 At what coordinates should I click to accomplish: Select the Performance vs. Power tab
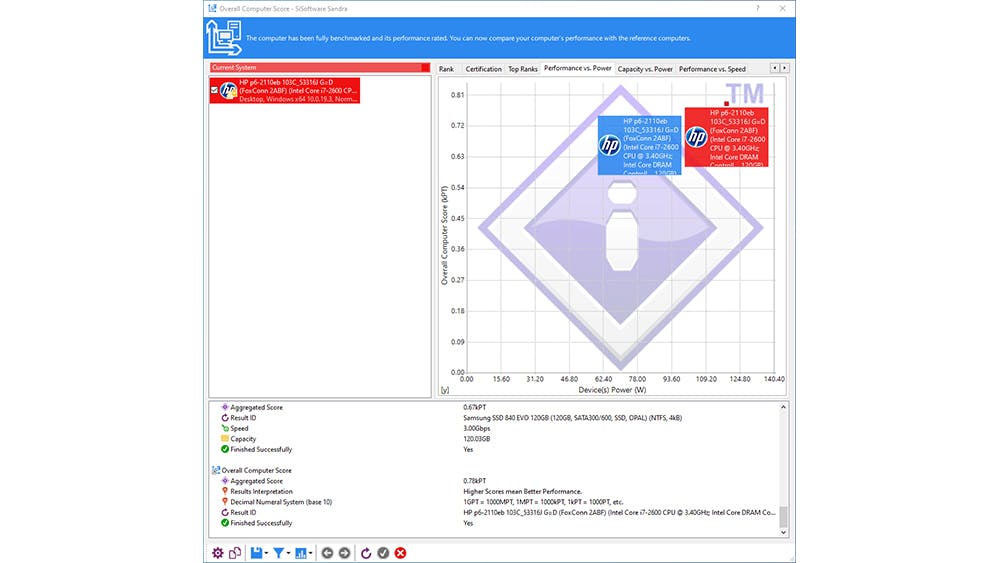[x=578, y=68]
